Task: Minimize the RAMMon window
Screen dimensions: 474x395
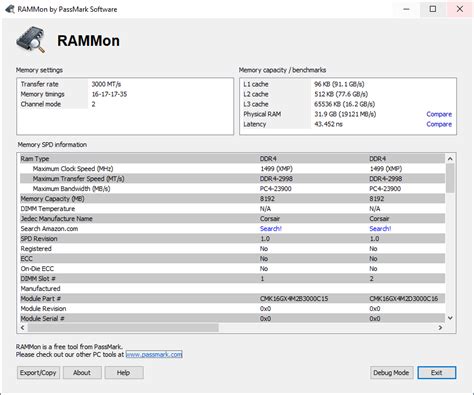Action: [x=406, y=9]
